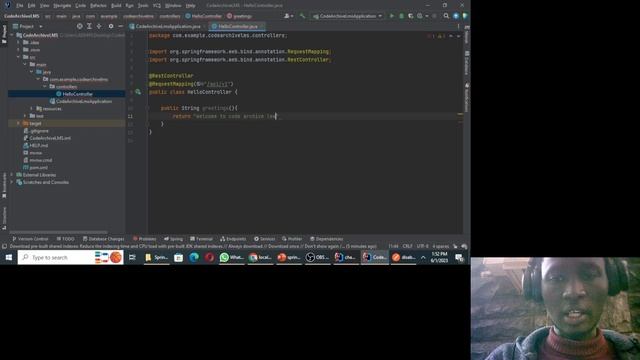Build project using the hammer icon
This screenshot has height=360, width=640.
click(302, 16)
